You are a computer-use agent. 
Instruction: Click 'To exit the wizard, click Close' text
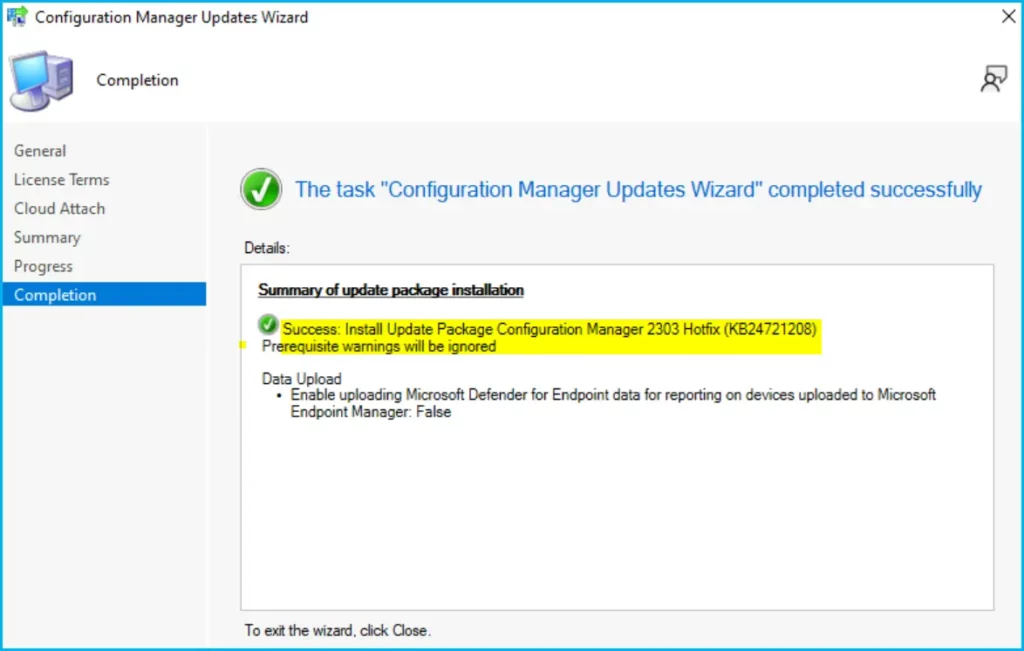tap(338, 631)
